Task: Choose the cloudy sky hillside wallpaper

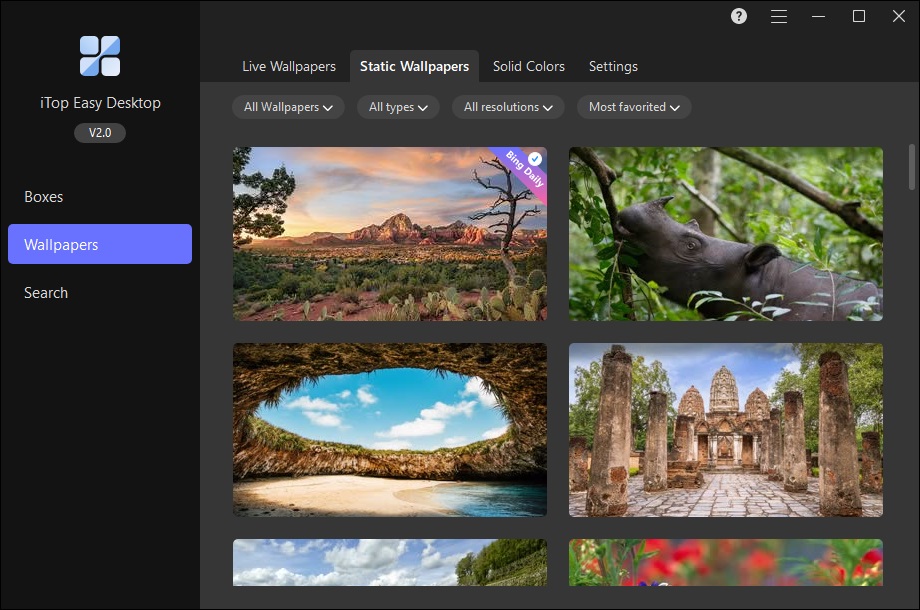Action: 390,562
